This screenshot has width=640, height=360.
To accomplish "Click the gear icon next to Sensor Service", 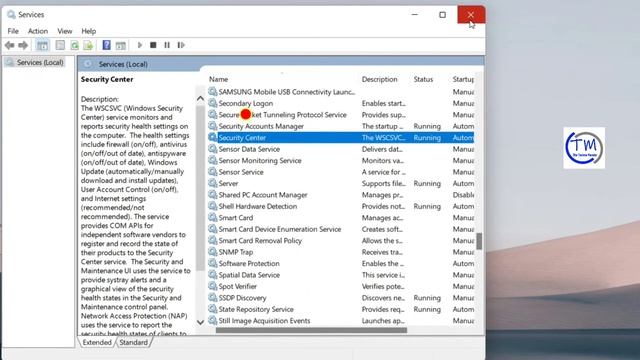I will click(213, 172).
